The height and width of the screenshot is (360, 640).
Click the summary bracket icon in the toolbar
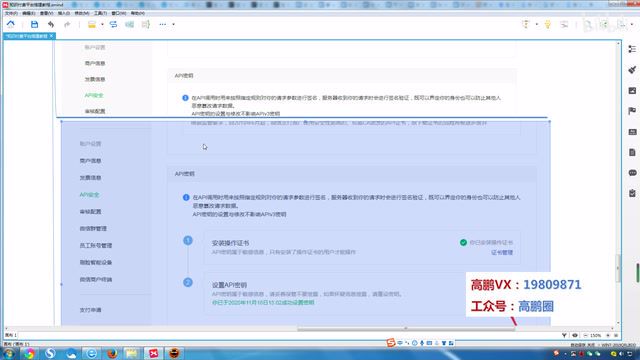(146, 24)
